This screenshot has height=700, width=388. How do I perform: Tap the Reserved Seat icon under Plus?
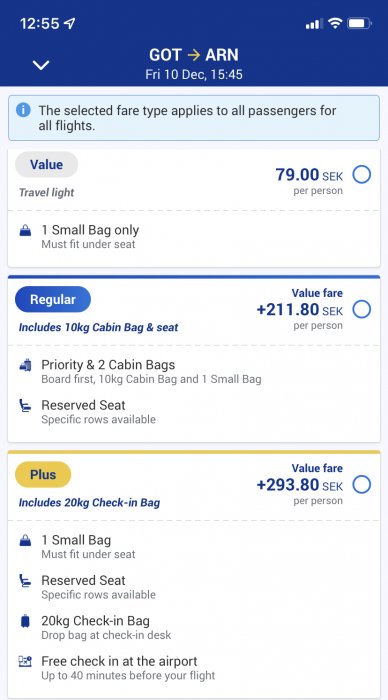pos(25,581)
